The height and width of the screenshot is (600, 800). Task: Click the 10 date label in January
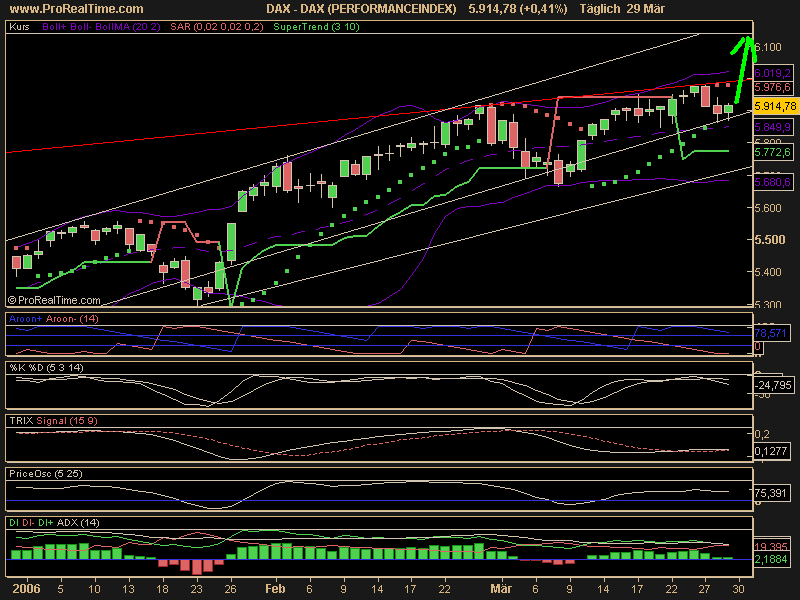point(94,589)
